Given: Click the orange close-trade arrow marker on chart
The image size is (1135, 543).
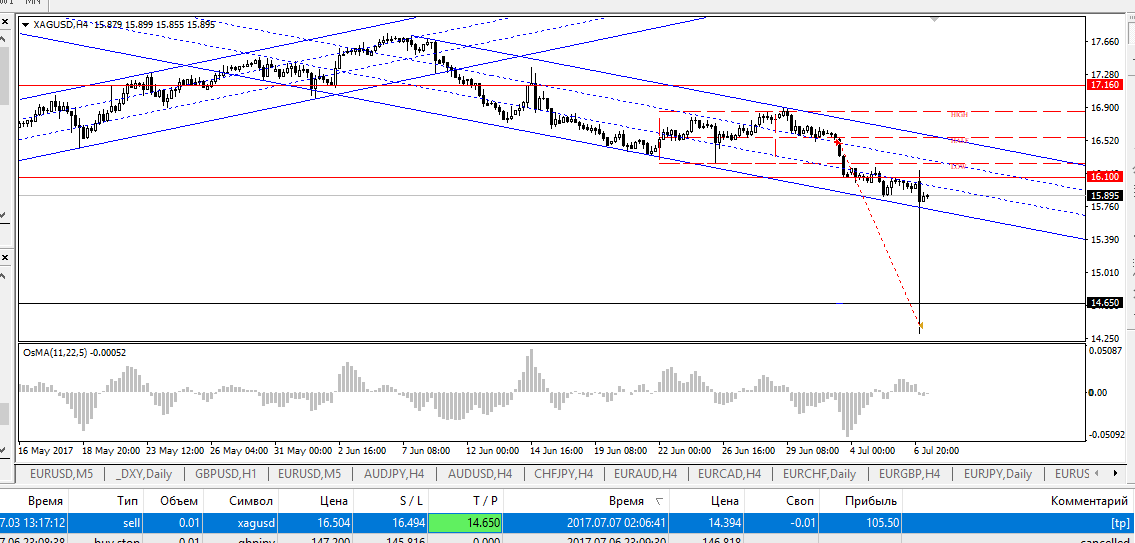Looking at the screenshot, I should pos(920,325).
